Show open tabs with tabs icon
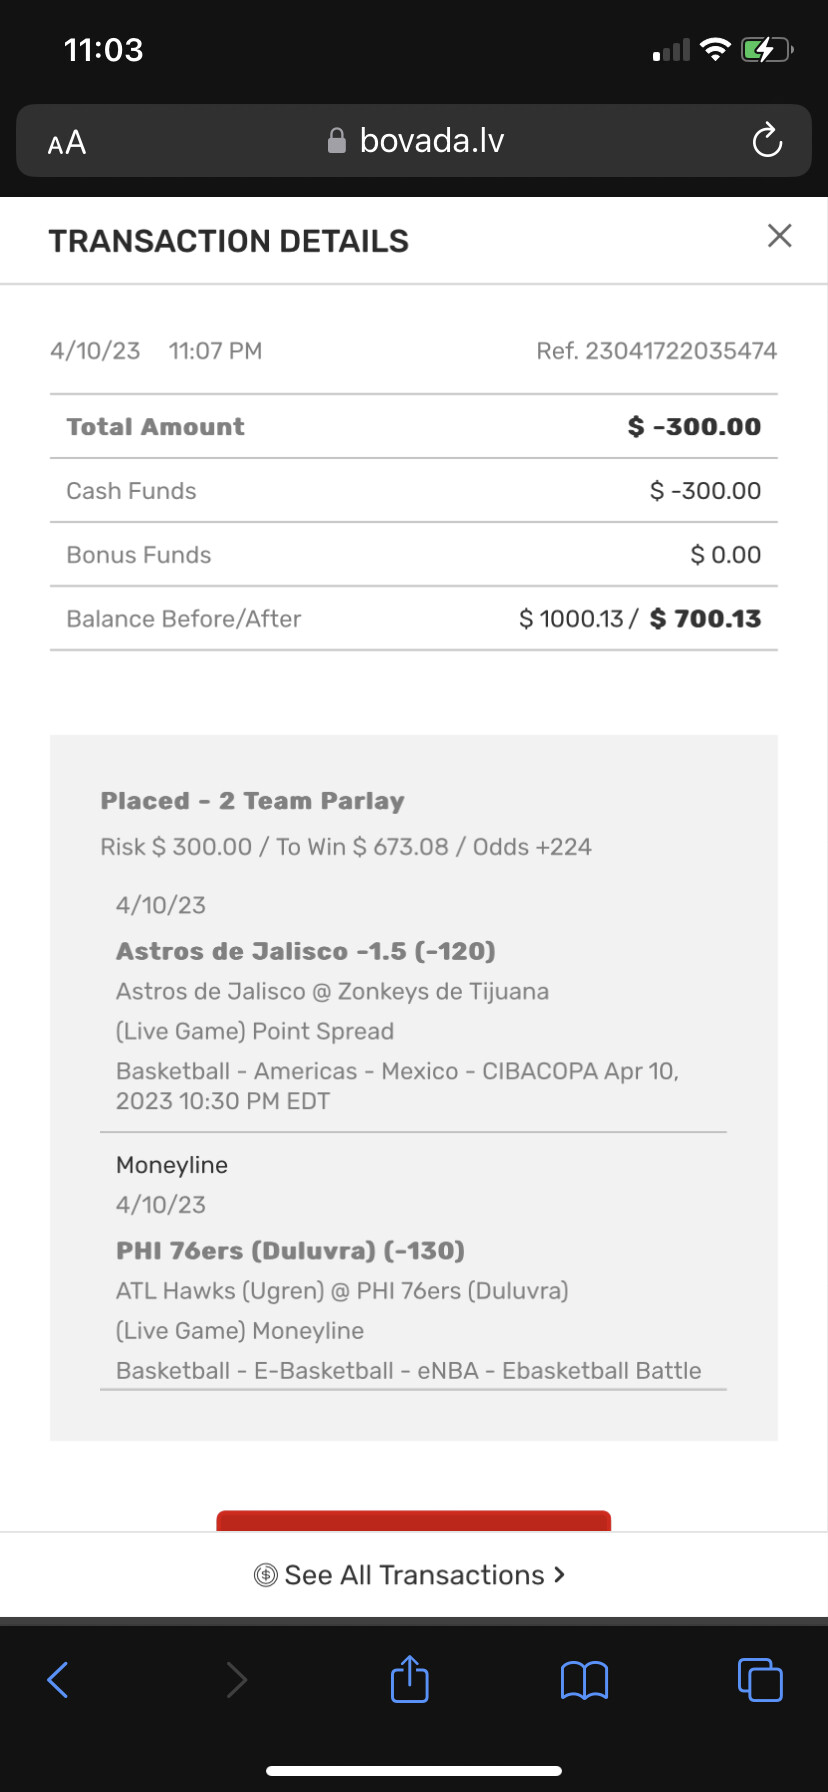The height and width of the screenshot is (1792, 828). pos(760,1679)
